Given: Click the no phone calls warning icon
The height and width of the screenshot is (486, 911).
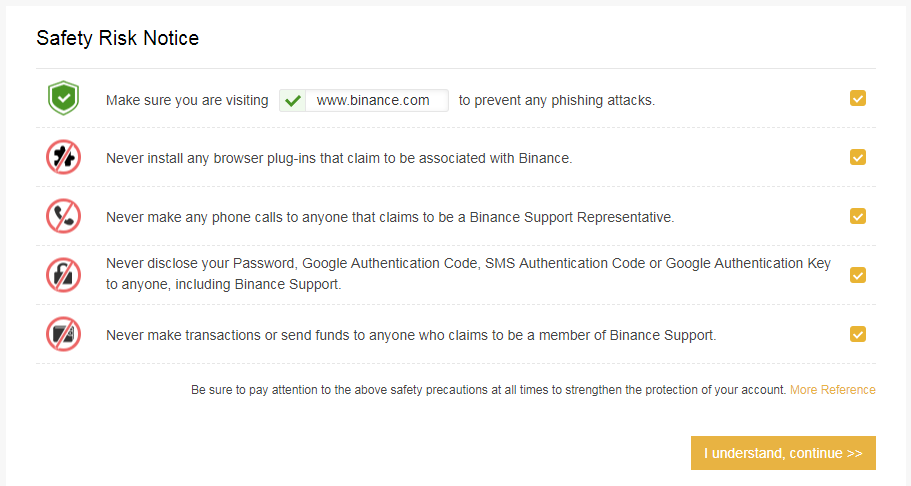Looking at the screenshot, I should (x=63, y=216).
